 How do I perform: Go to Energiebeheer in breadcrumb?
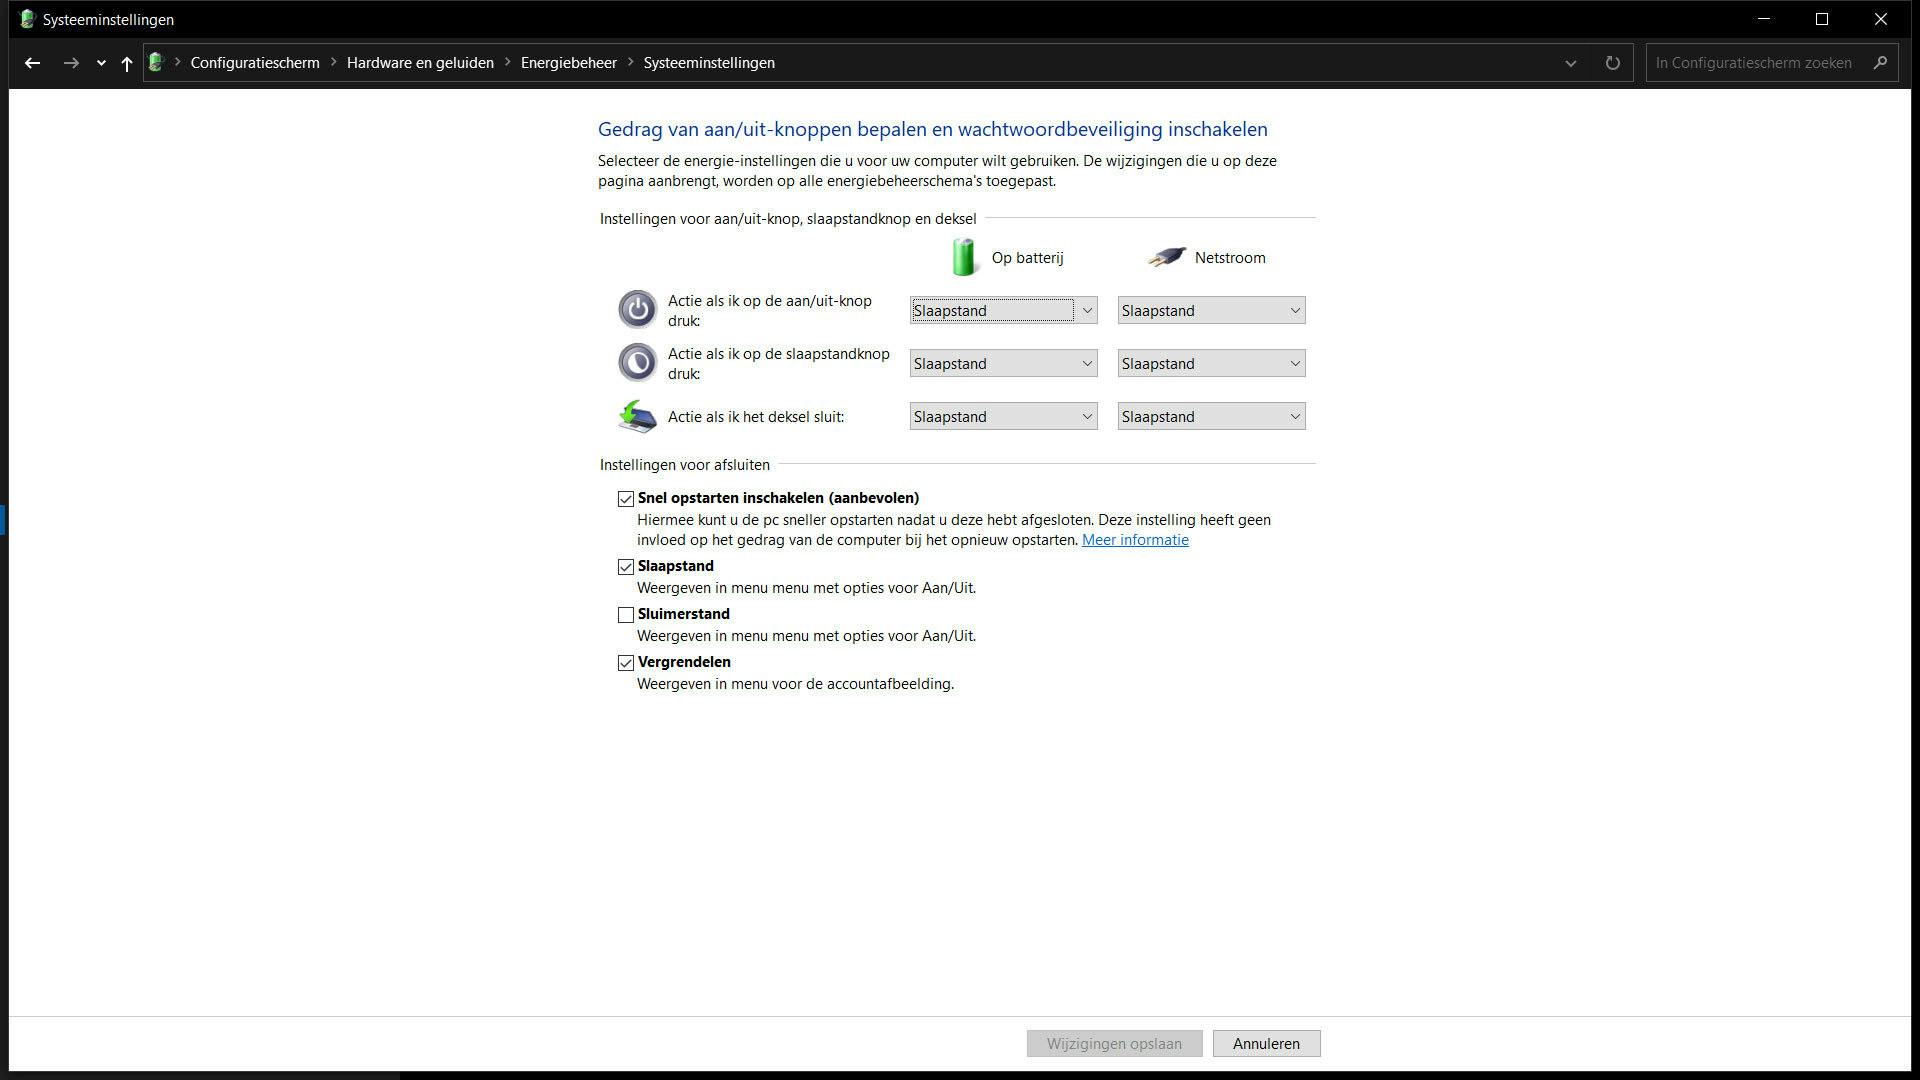point(568,63)
